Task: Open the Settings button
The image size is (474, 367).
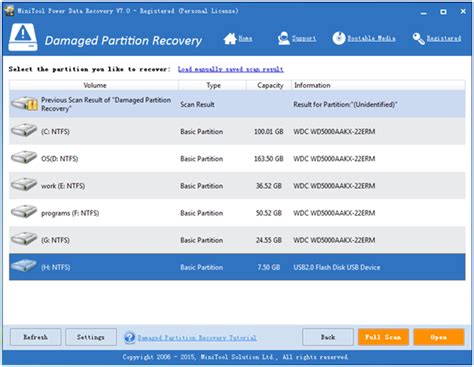Action: click(91, 337)
